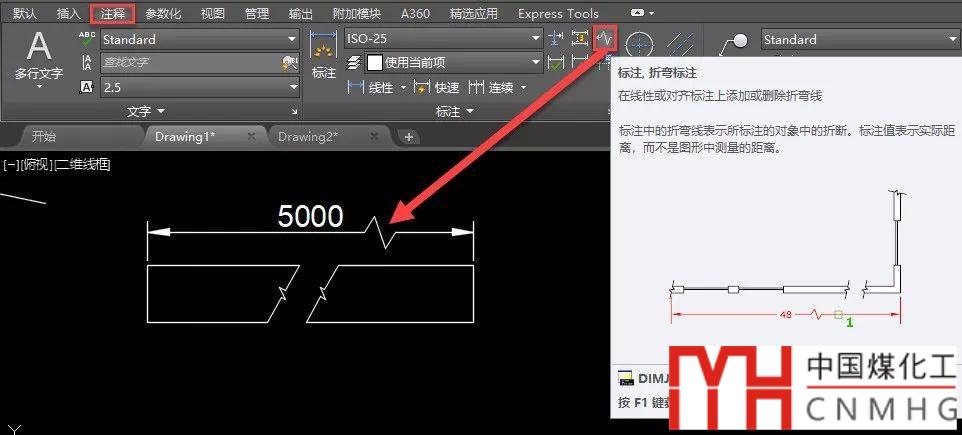Viewport: 962px width, 435px height.
Task: Click the layers stack icon in the dimension panel
Action: point(354,63)
